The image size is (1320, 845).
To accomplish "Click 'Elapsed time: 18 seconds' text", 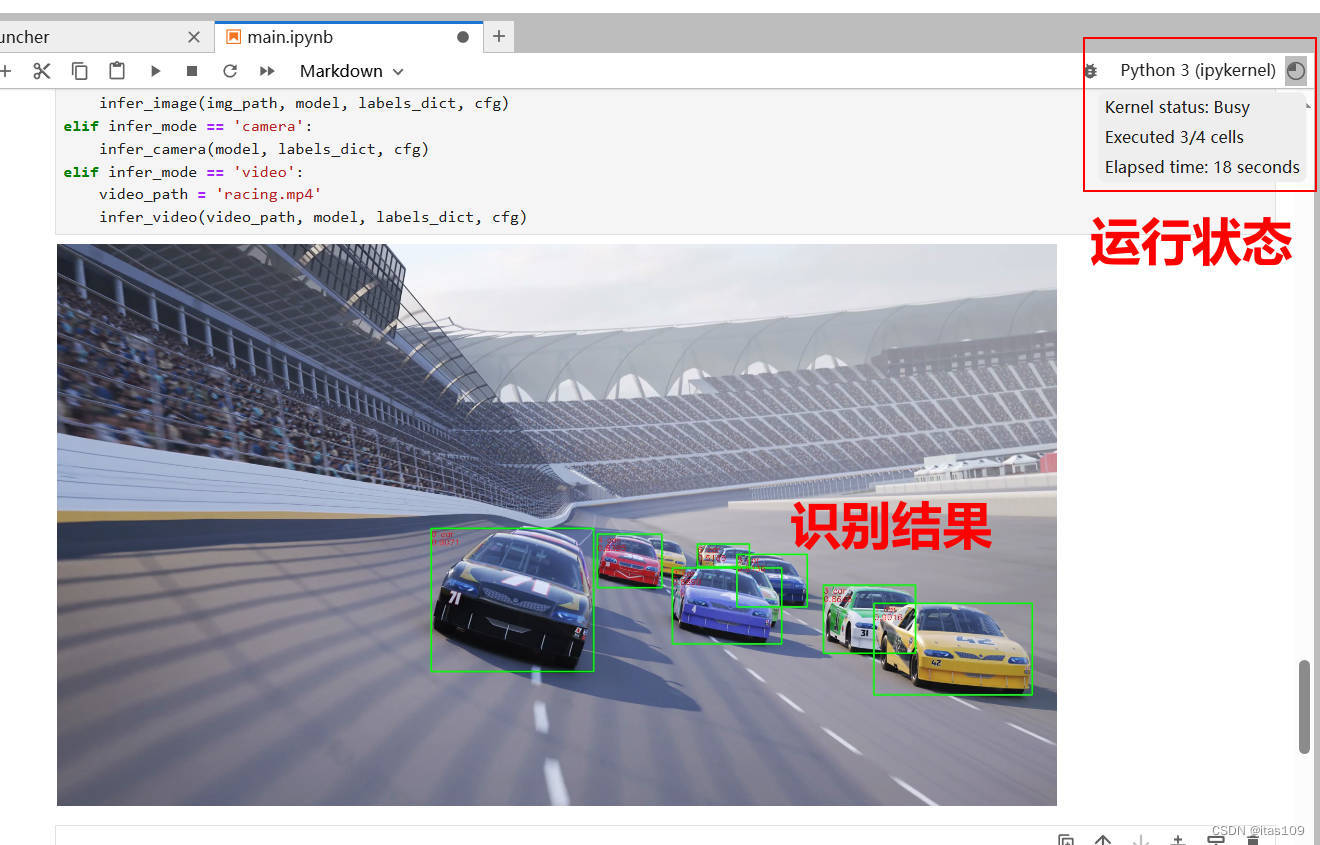I will pos(1202,167).
